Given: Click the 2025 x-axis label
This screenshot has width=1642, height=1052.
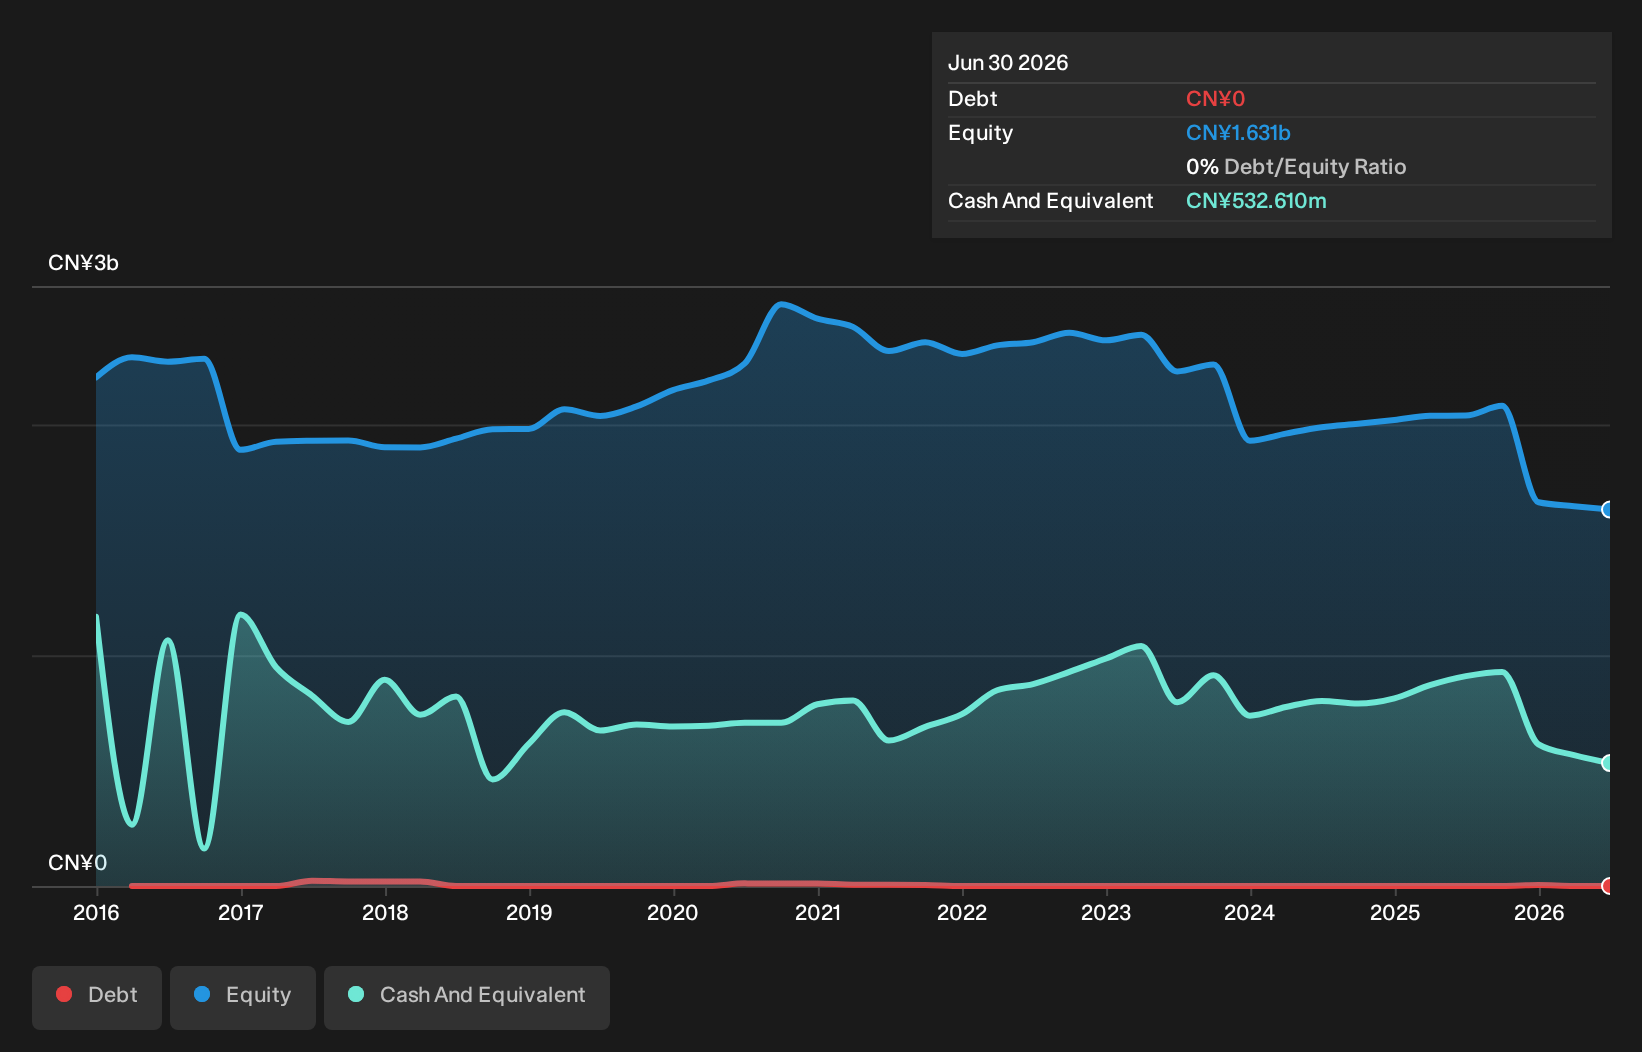Looking at the screenshot, I should [1395, 912].
